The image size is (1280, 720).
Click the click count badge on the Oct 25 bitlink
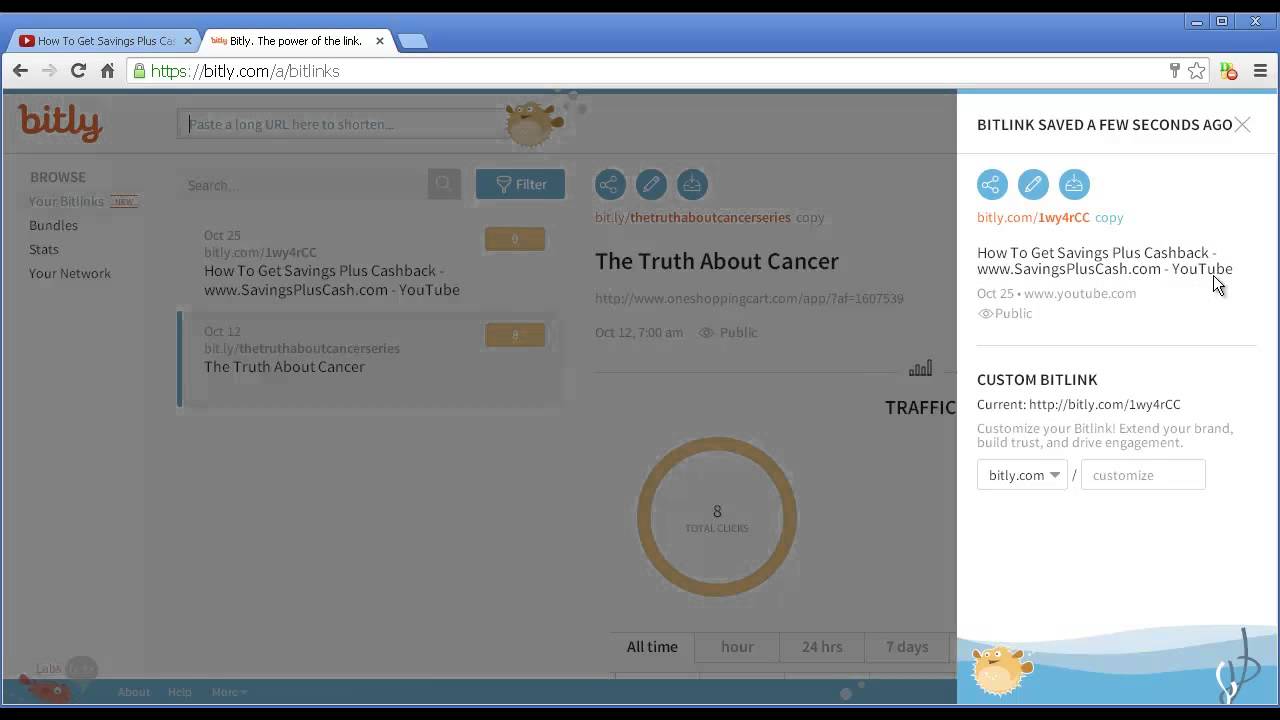click(x=515, y=239)
